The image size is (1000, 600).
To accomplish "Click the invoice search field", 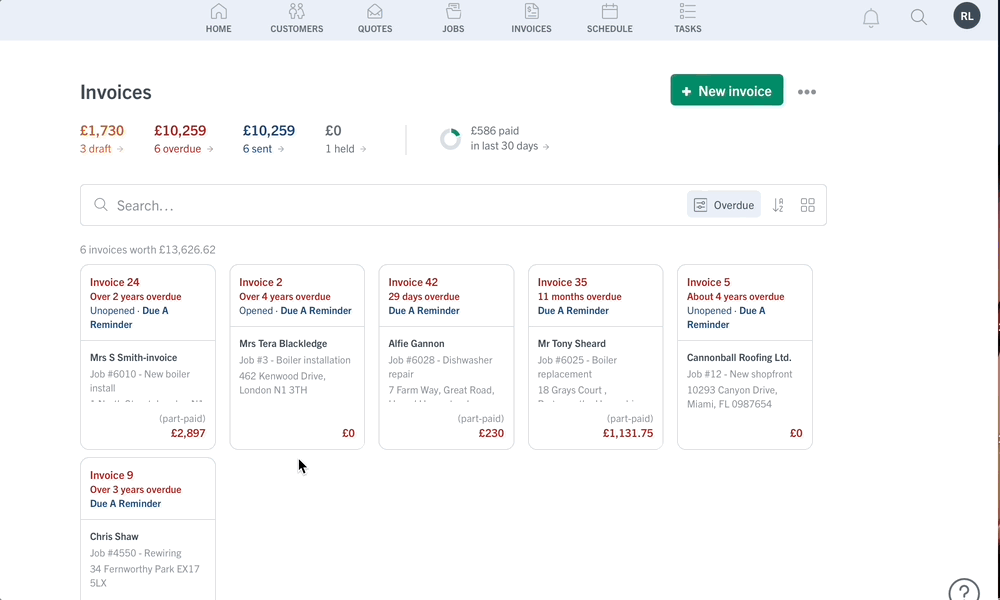I will click(390, 205).
